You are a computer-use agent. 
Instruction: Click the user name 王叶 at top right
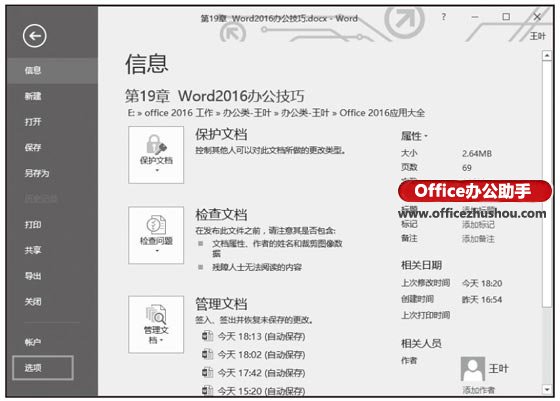click(538, 36)
